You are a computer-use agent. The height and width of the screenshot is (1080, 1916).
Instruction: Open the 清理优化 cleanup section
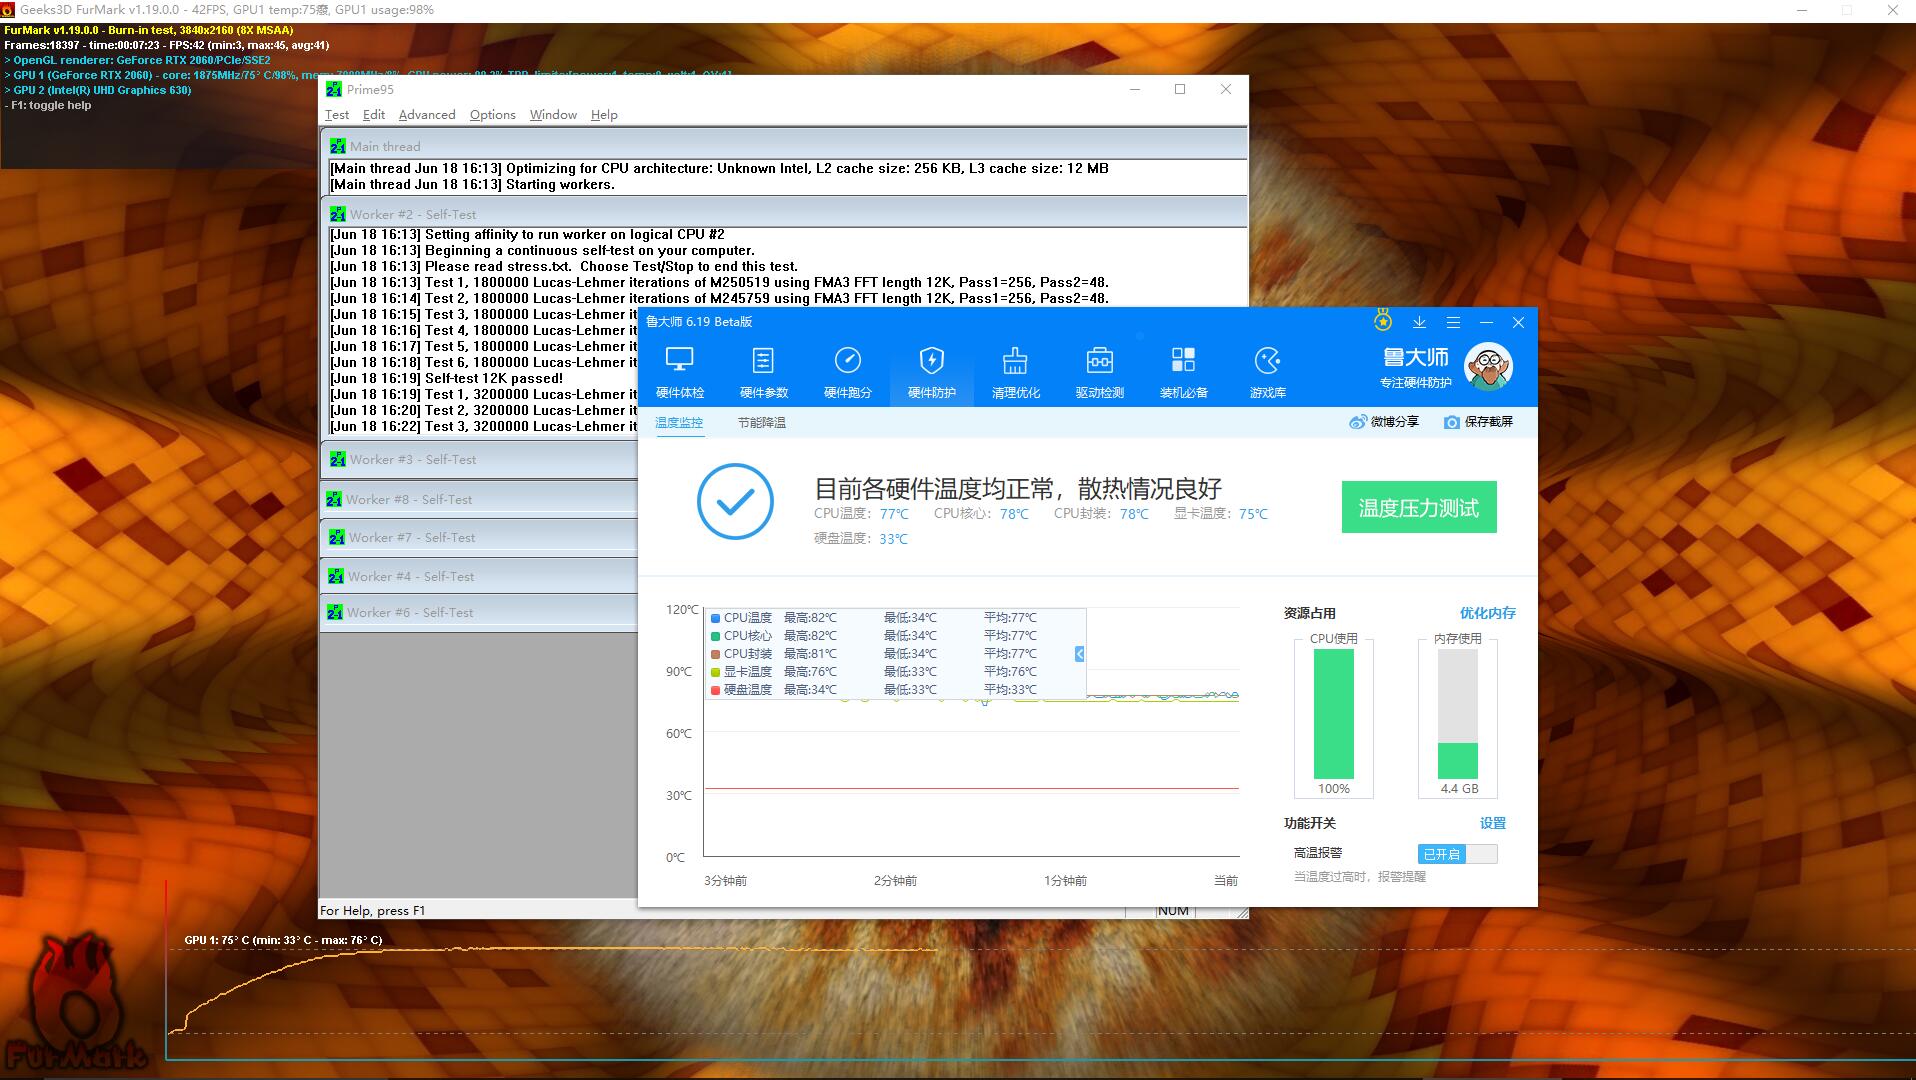click(1016, 372)
